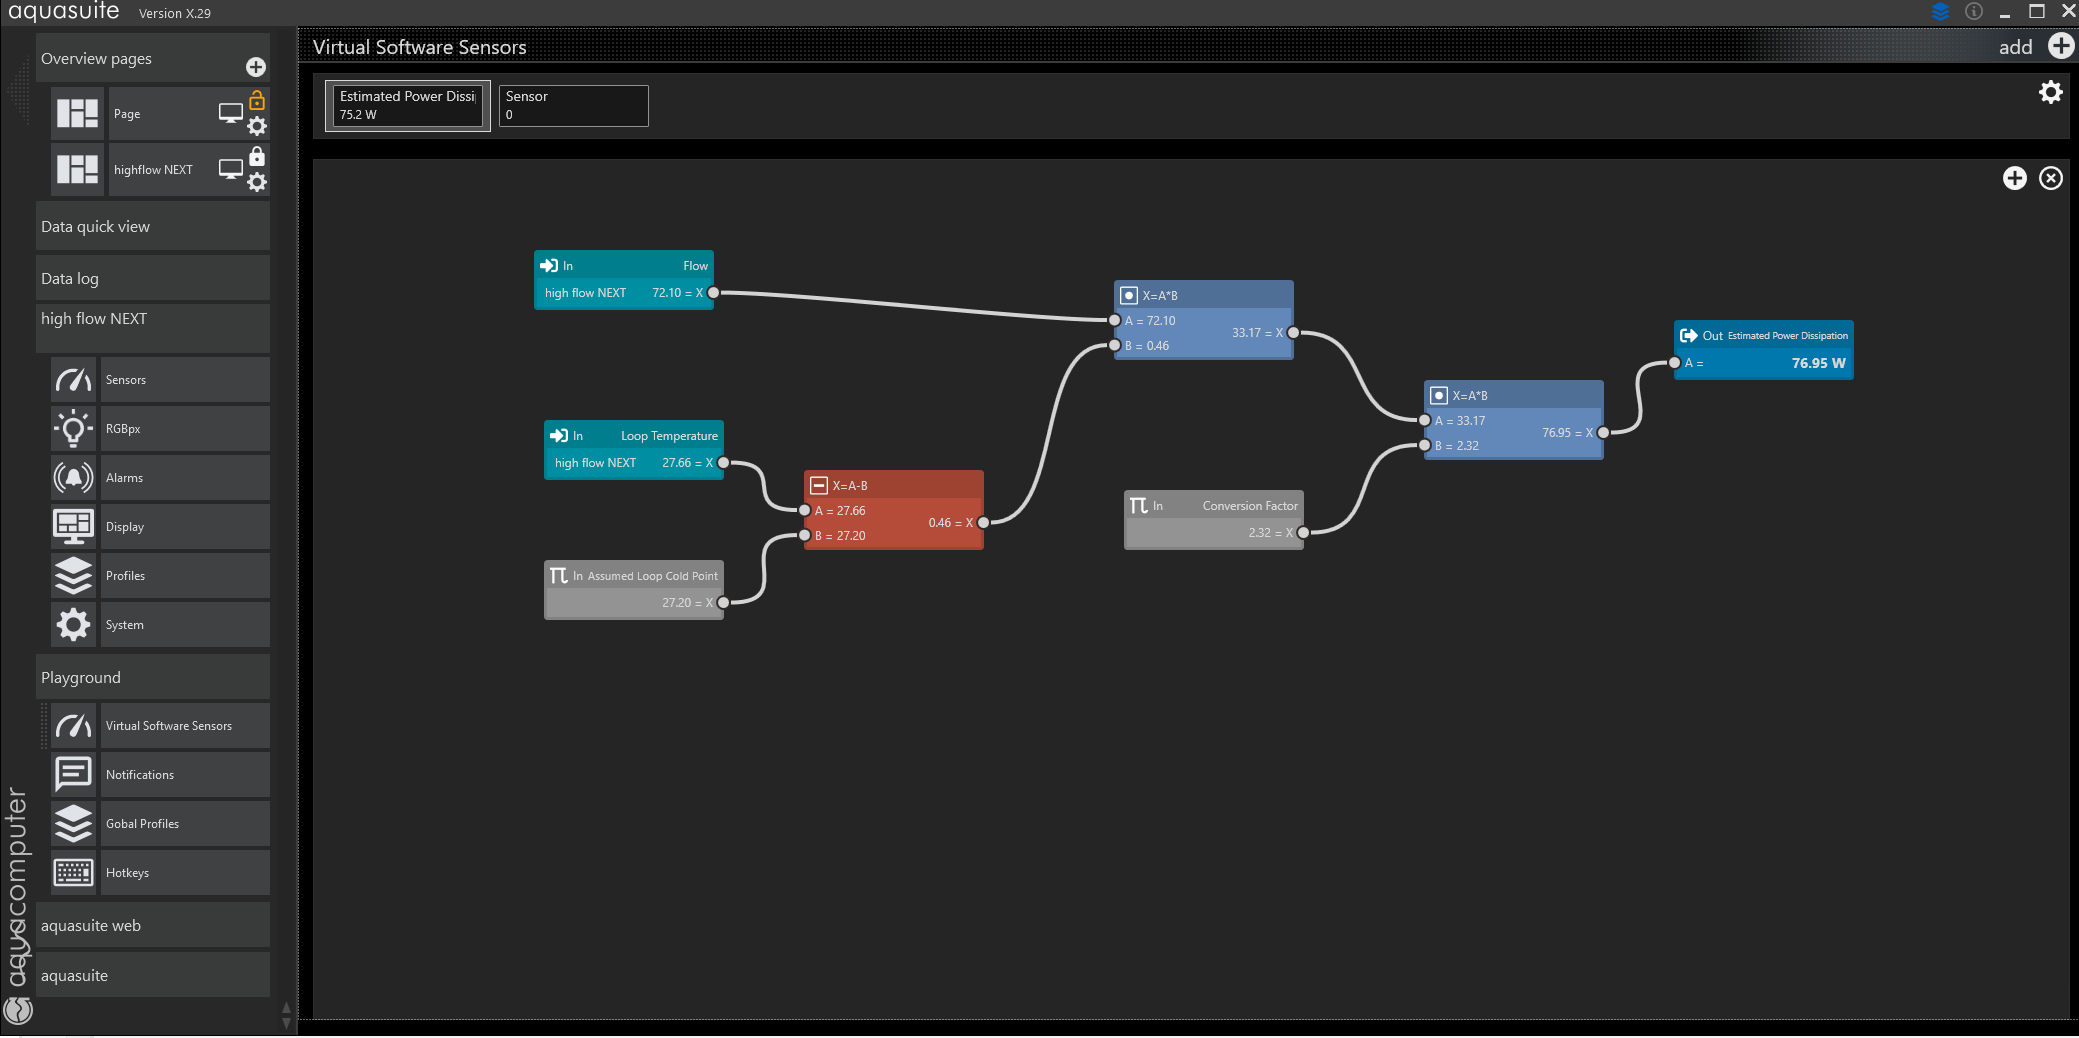
Task: Open the Display monitor icon
Action: 73,526
